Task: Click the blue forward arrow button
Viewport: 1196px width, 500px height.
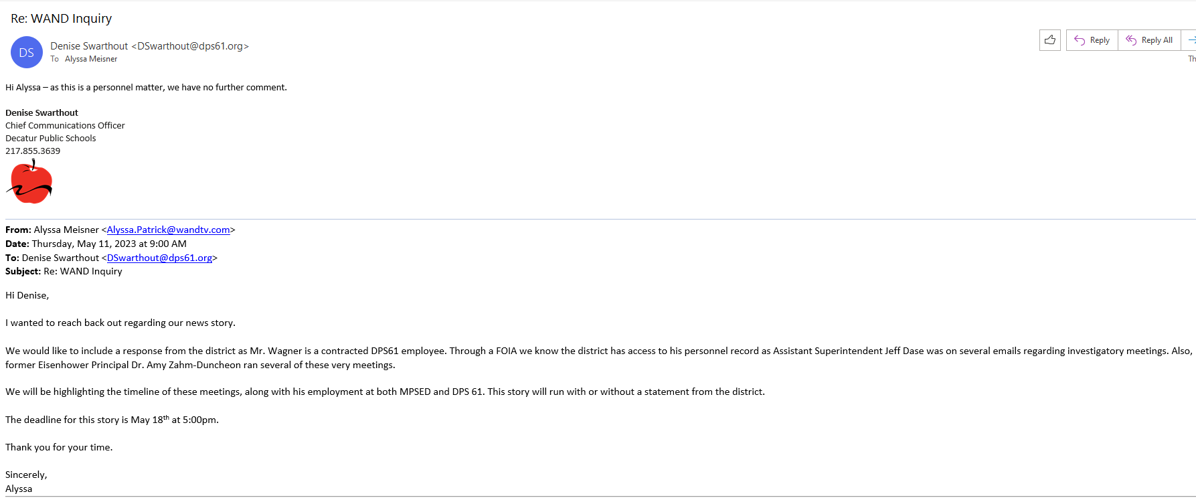Action: point(1190,40)
